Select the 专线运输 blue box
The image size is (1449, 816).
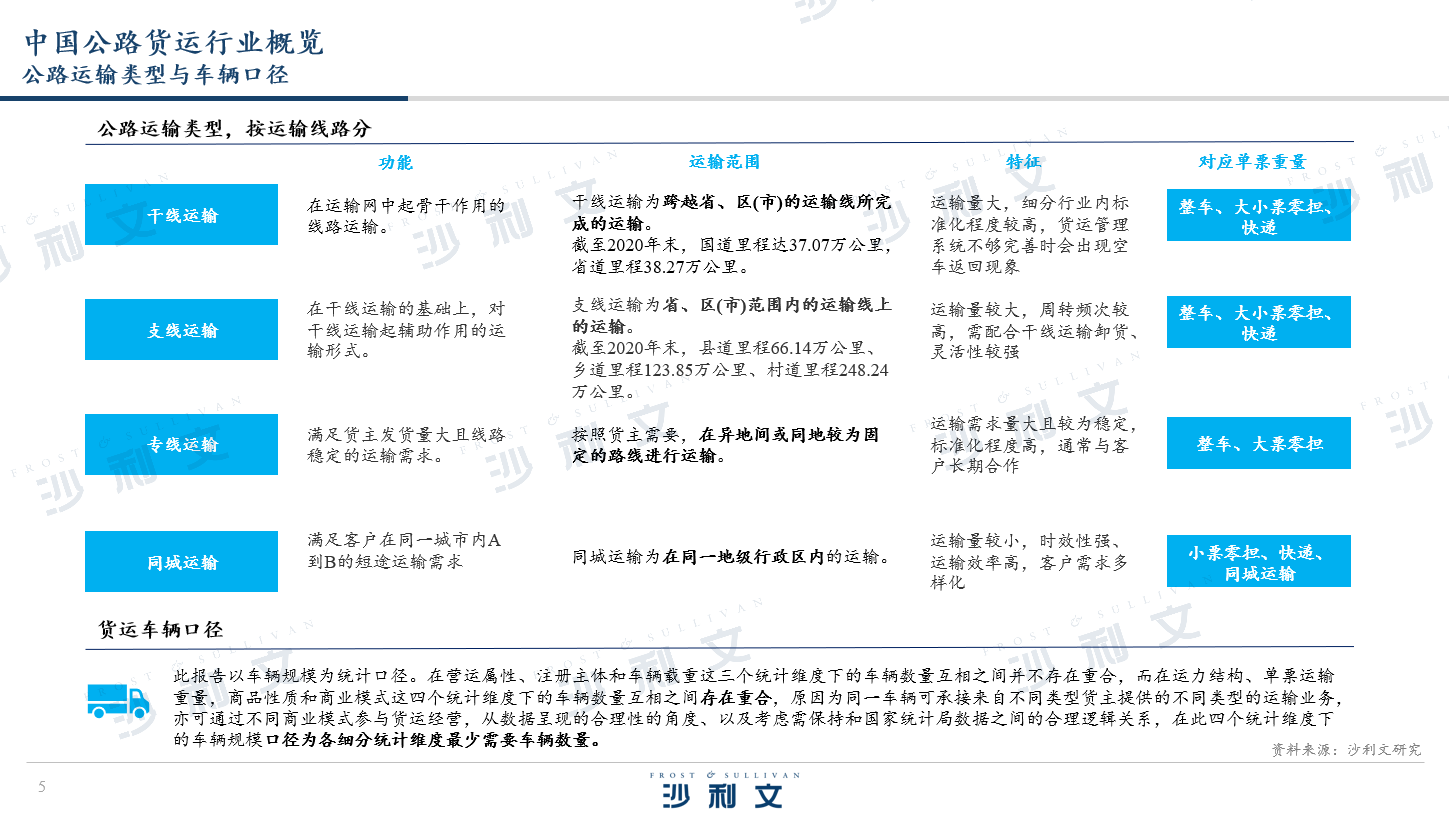181,445
